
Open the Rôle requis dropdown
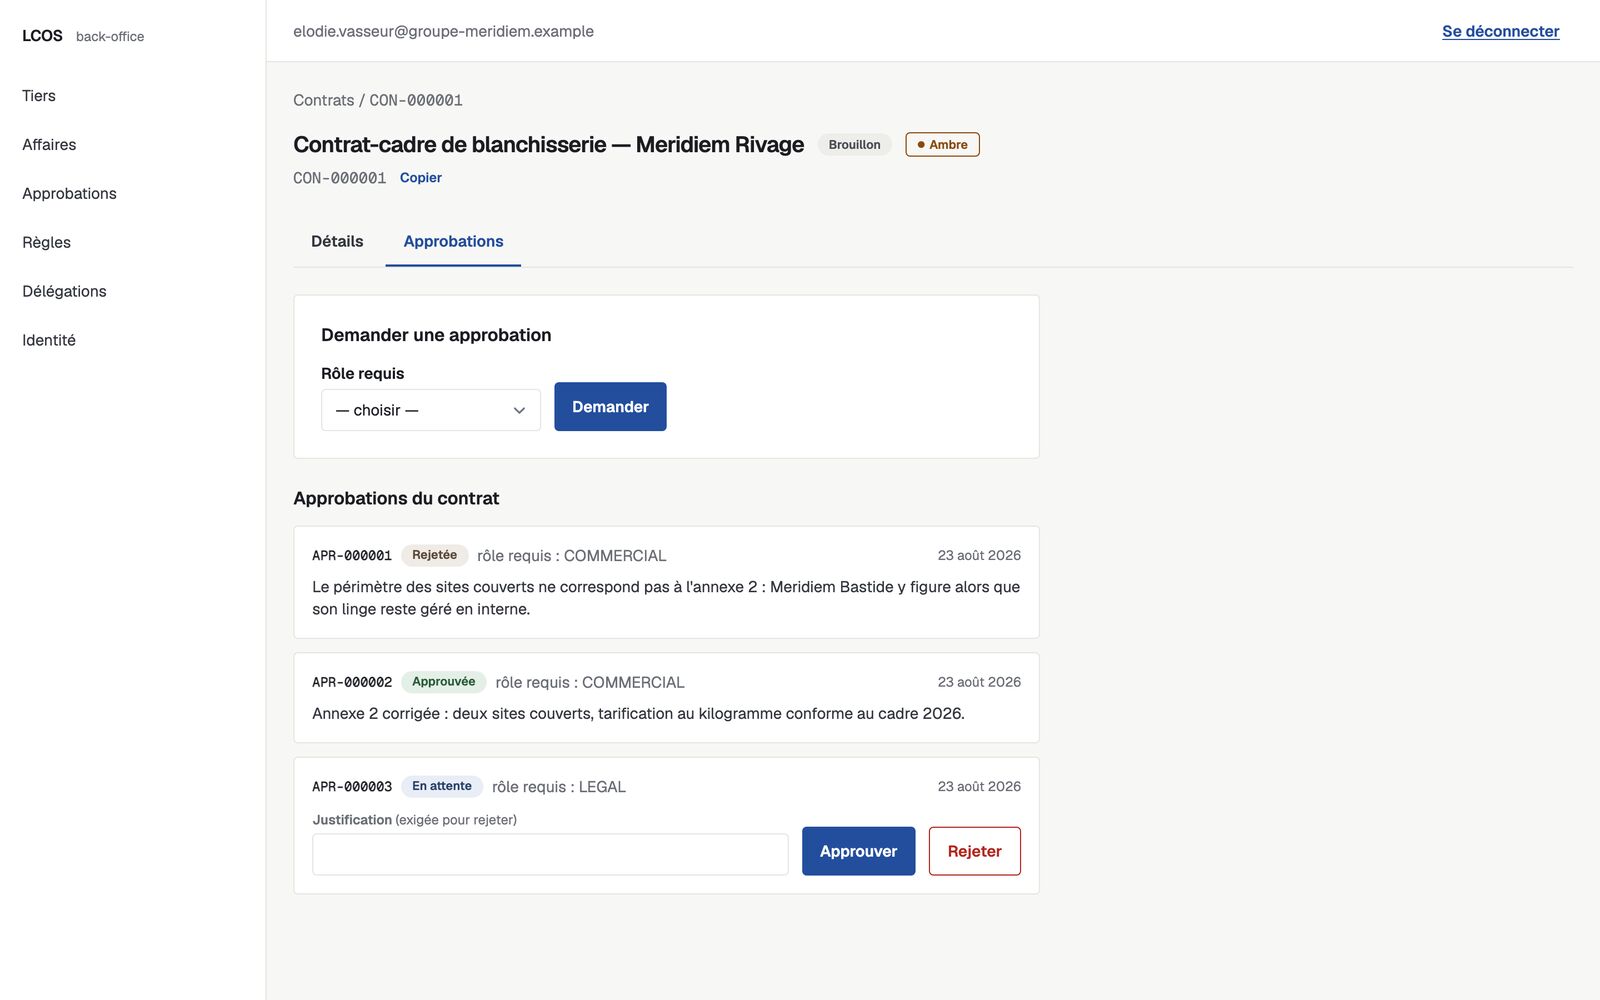click(x=431, y=410)
